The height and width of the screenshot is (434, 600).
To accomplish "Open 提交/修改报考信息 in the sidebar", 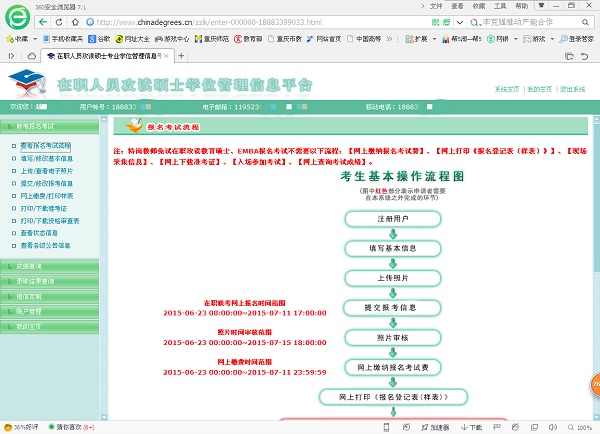I will click(x=47, y=184).
